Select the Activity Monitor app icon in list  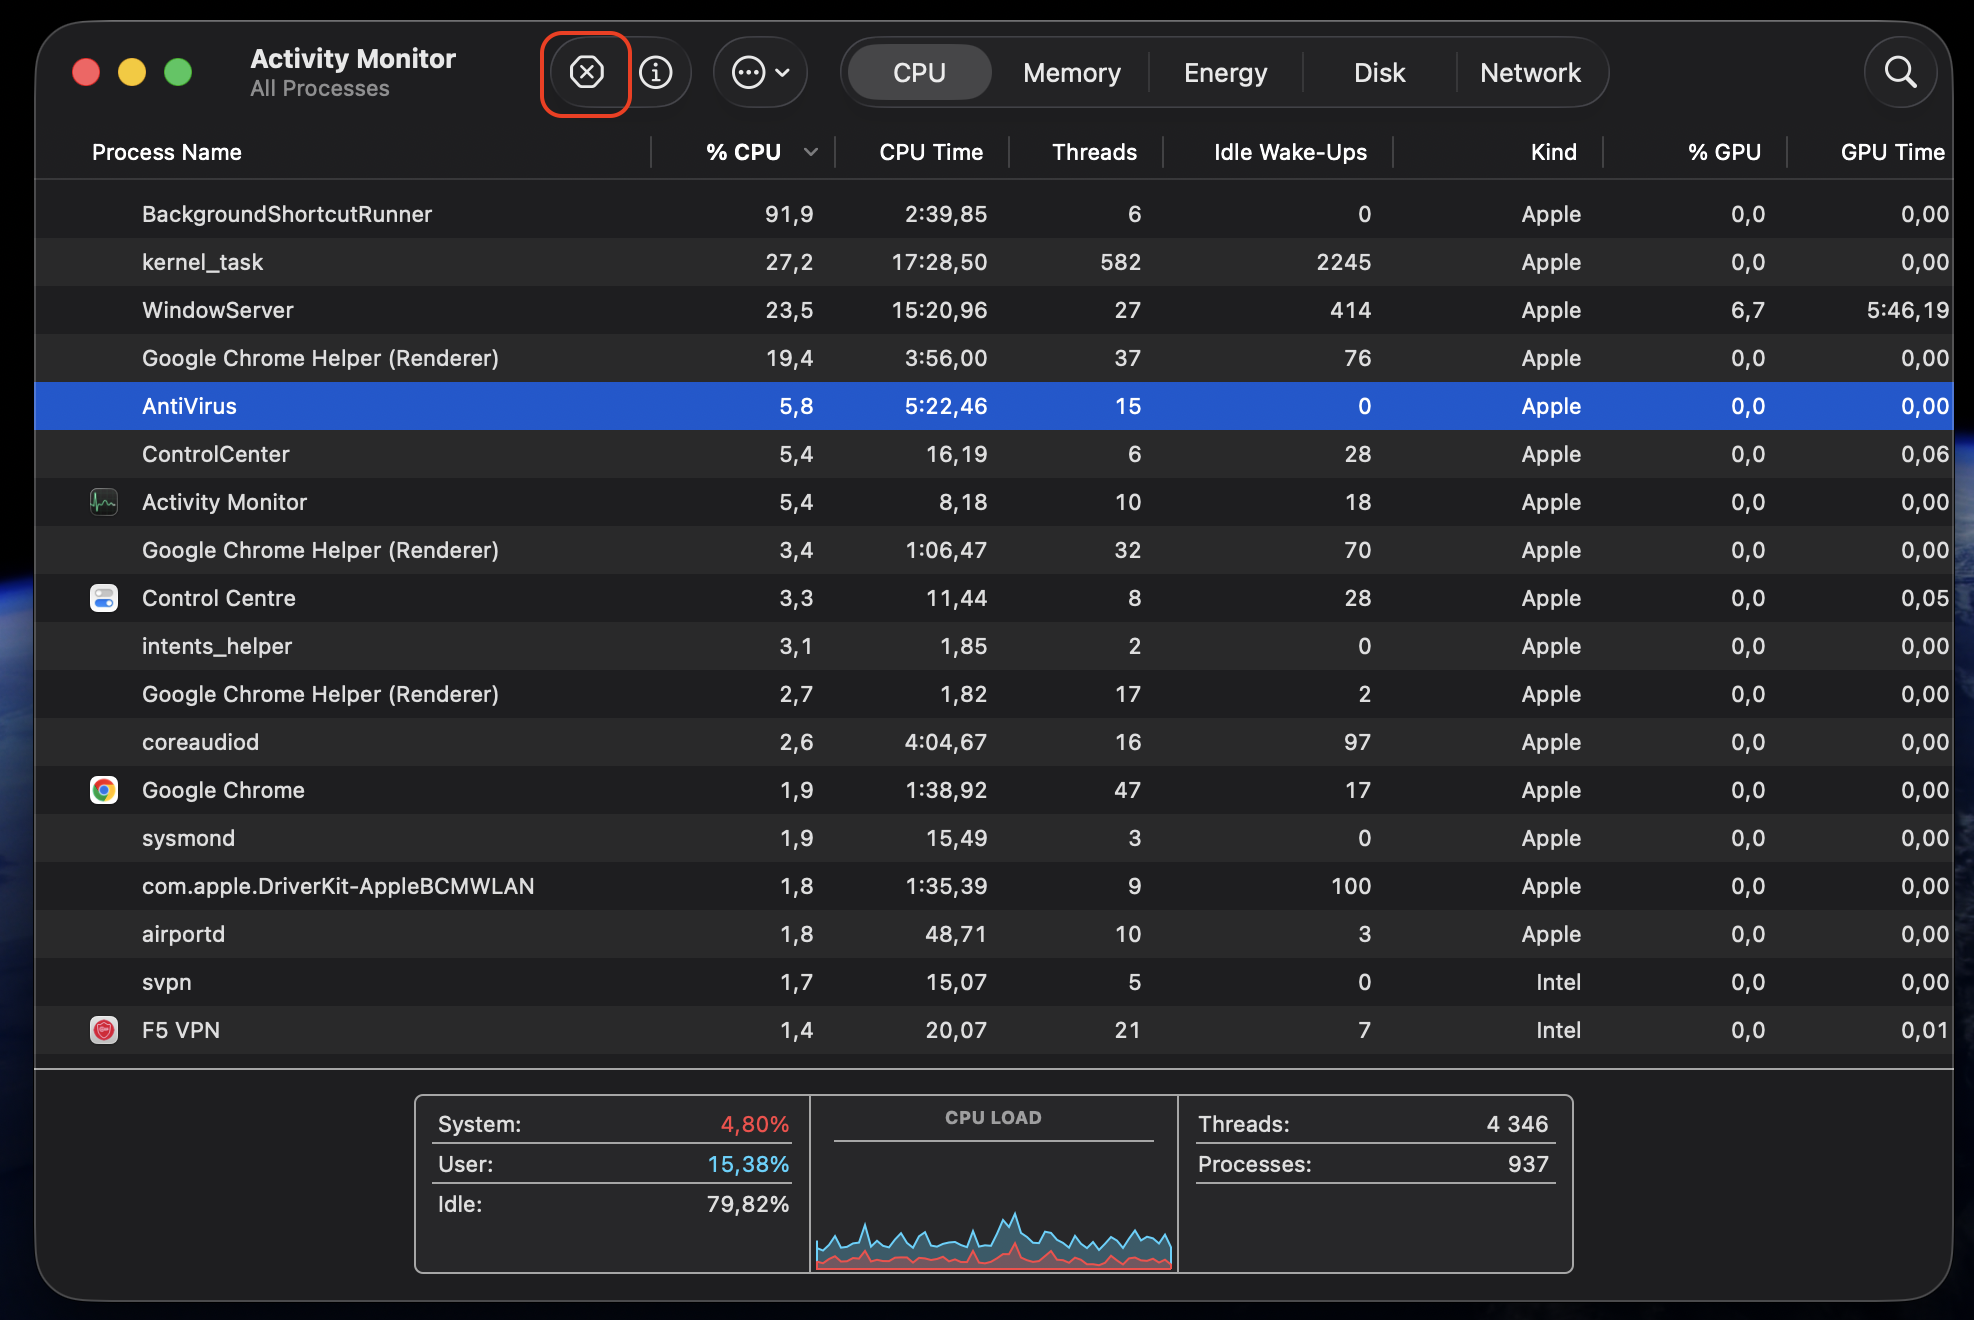104,502
